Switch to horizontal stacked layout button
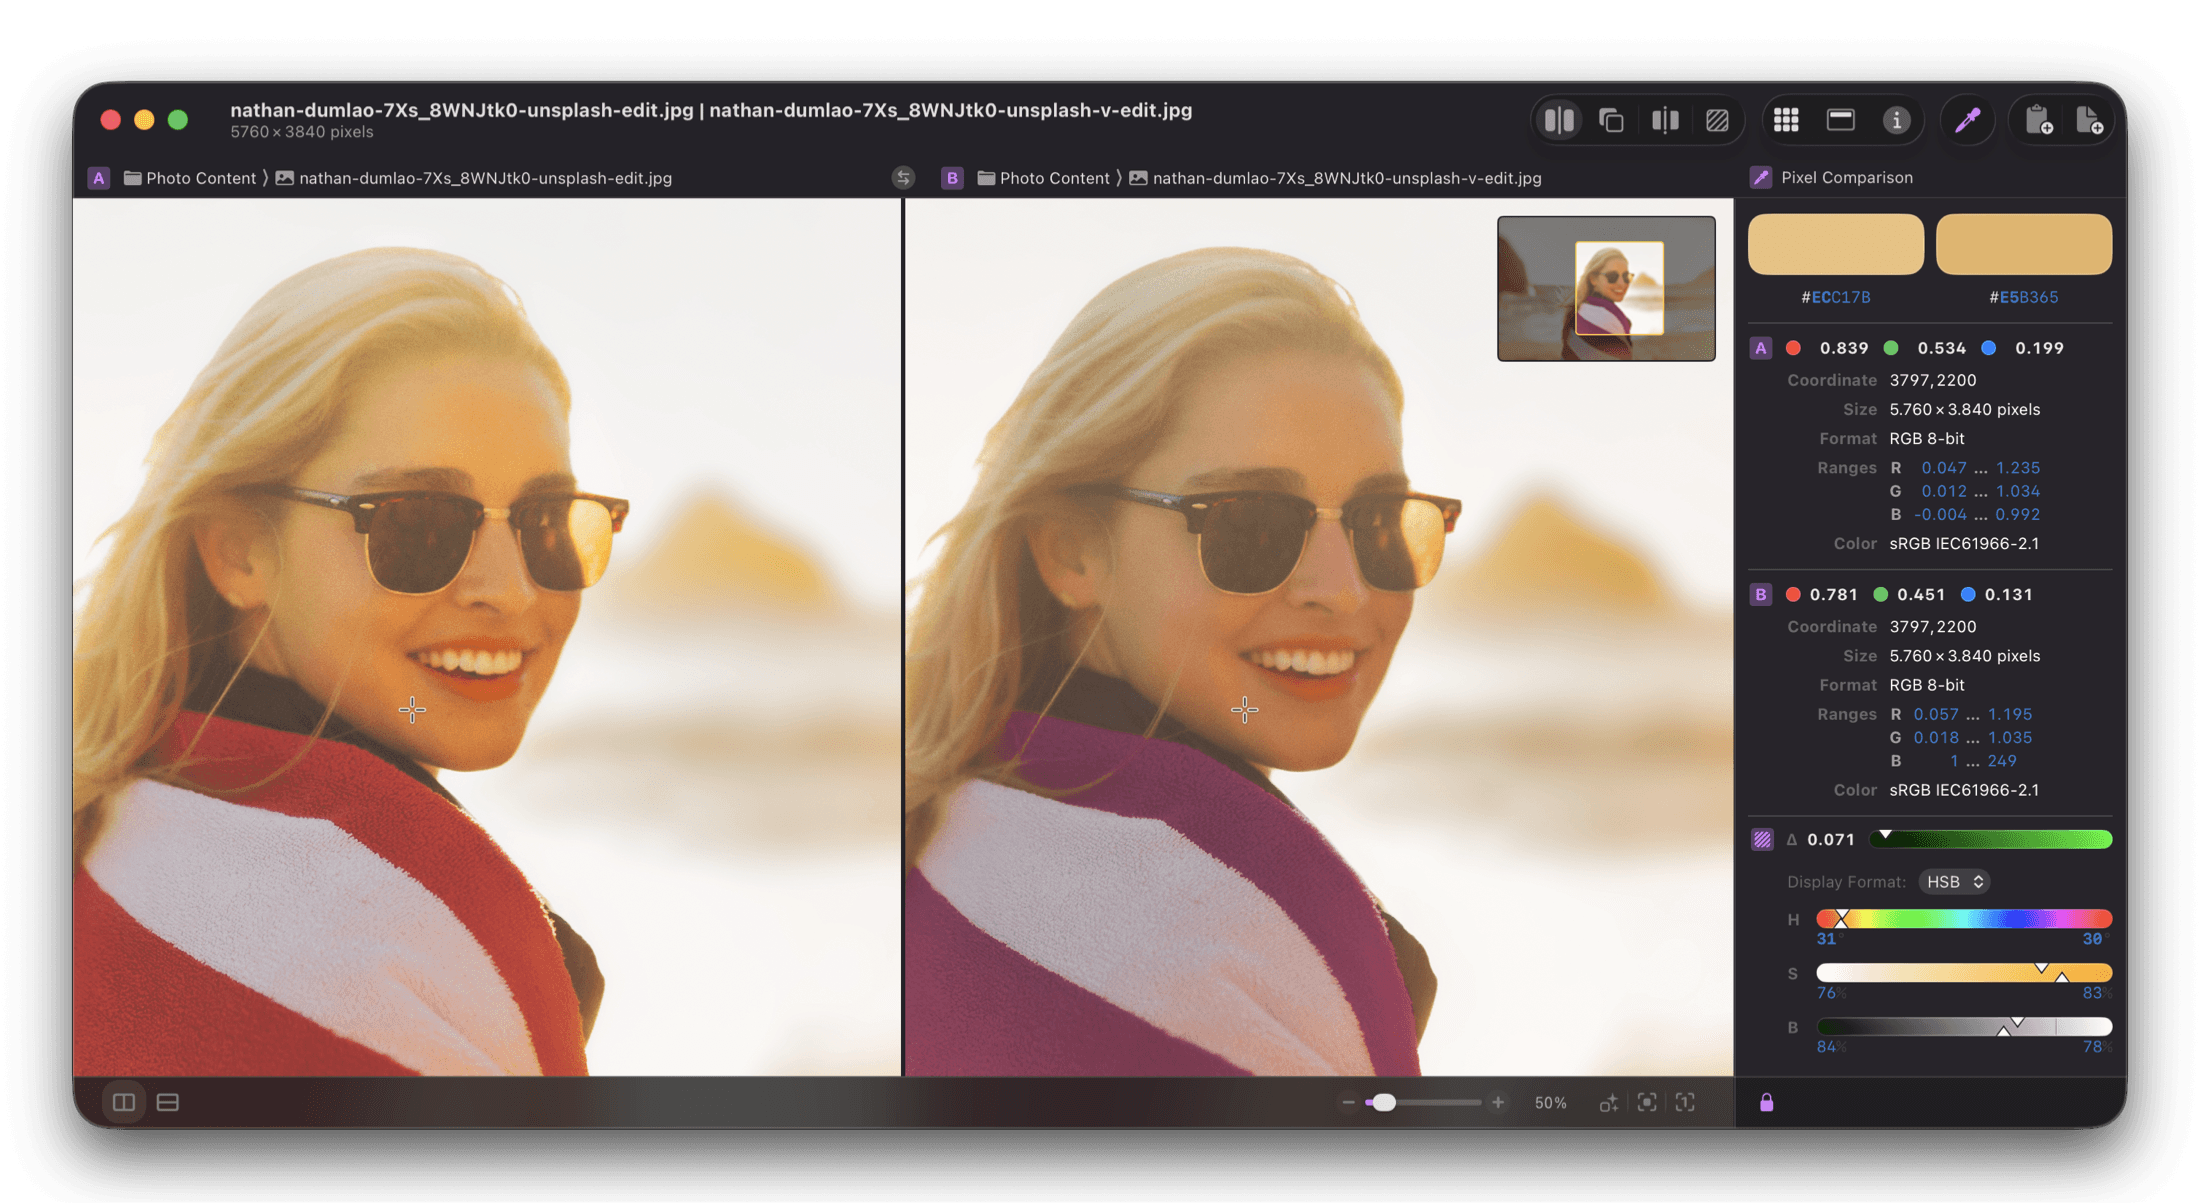 coord(168,1102)
